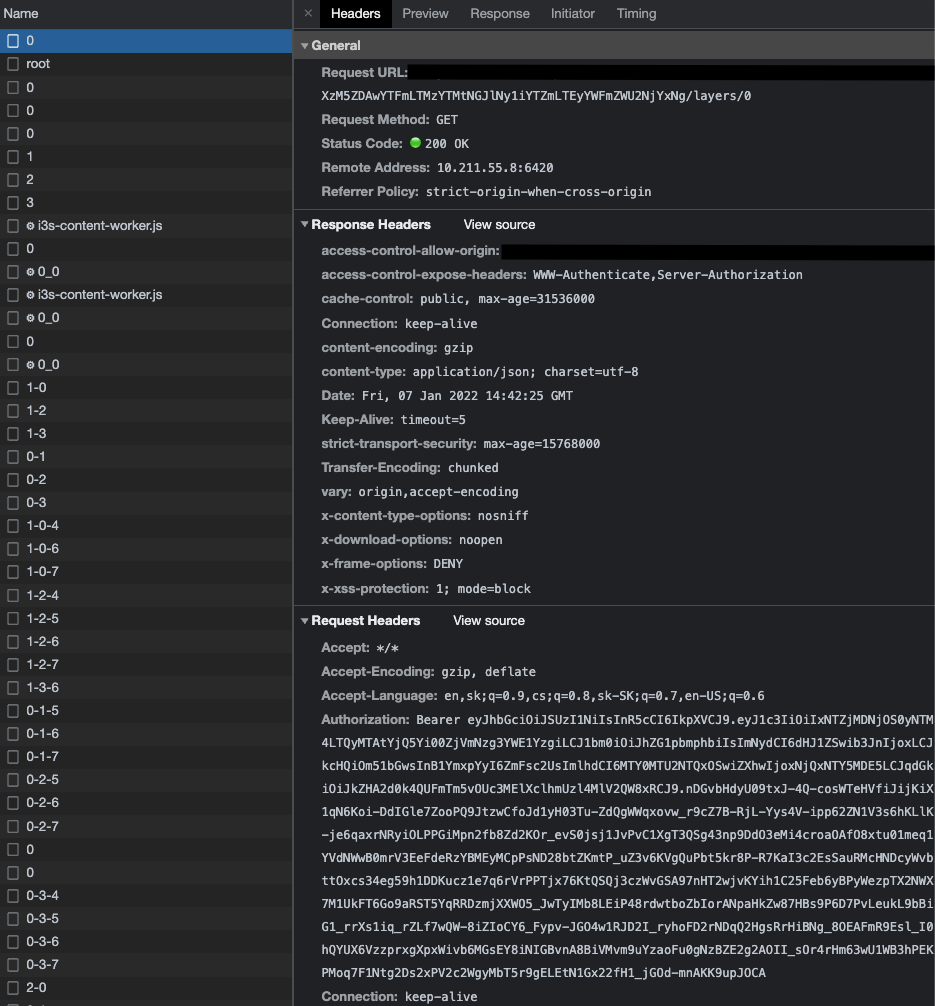The width and height of the screenshot is (935, 1006).
Task: Click the Accept-Language header value
Action: coord(604,696)
